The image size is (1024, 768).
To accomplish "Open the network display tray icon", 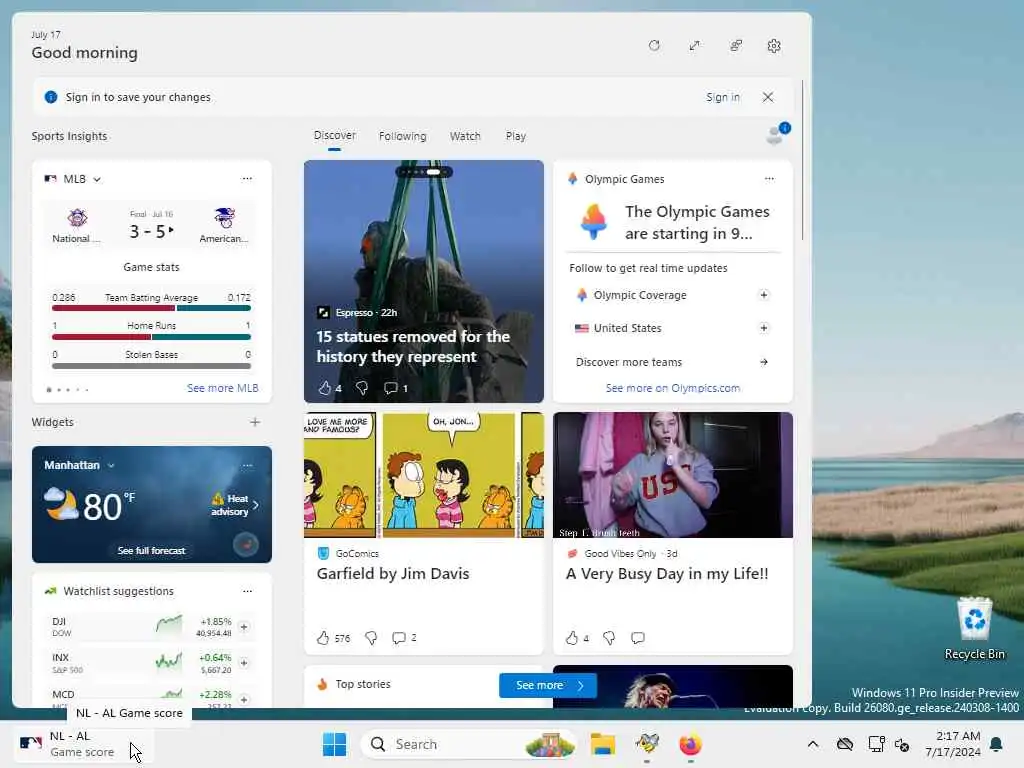I will [x=876, y=744].
